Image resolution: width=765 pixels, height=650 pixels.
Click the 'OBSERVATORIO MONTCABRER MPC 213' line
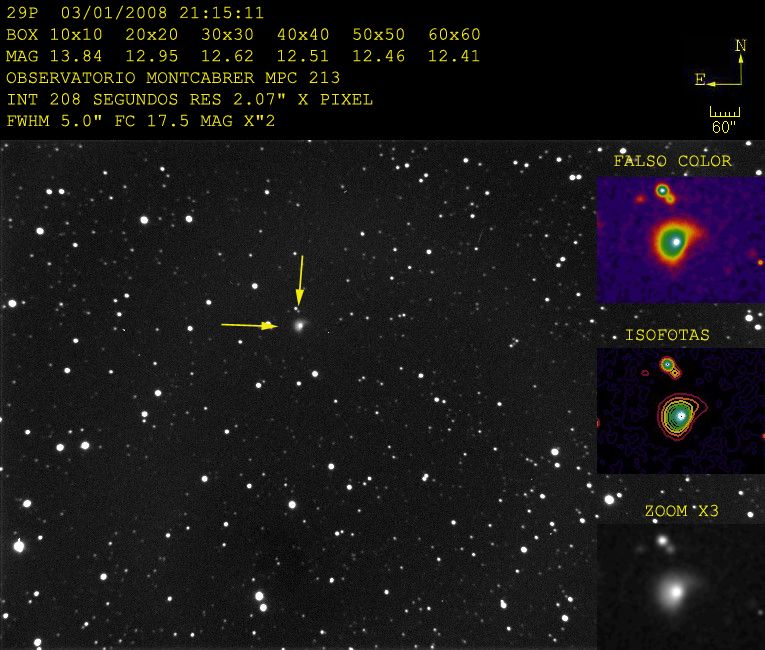pos(173,78)
